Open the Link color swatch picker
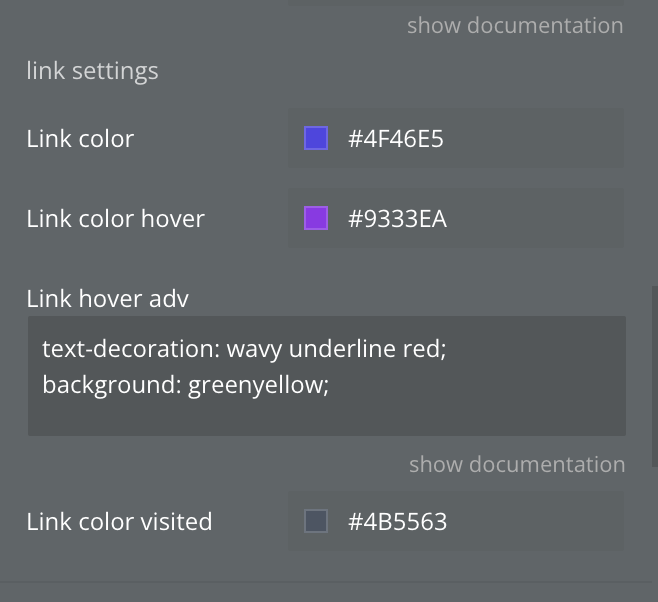This screenshot has height=602, width=658. (316, 138)
